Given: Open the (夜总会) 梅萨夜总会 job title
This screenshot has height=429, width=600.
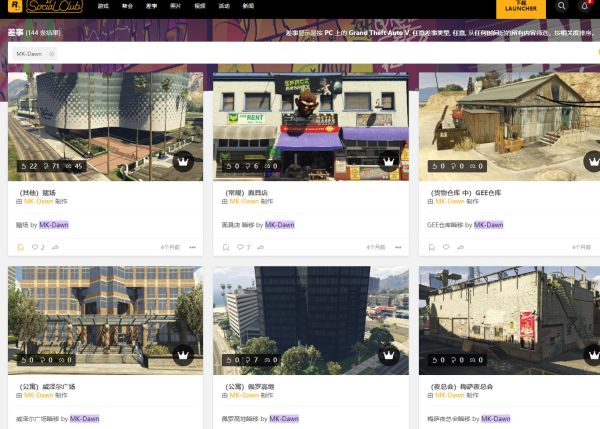Looking at the screenshot, I should pyautogui.click(x=462, y=387).
